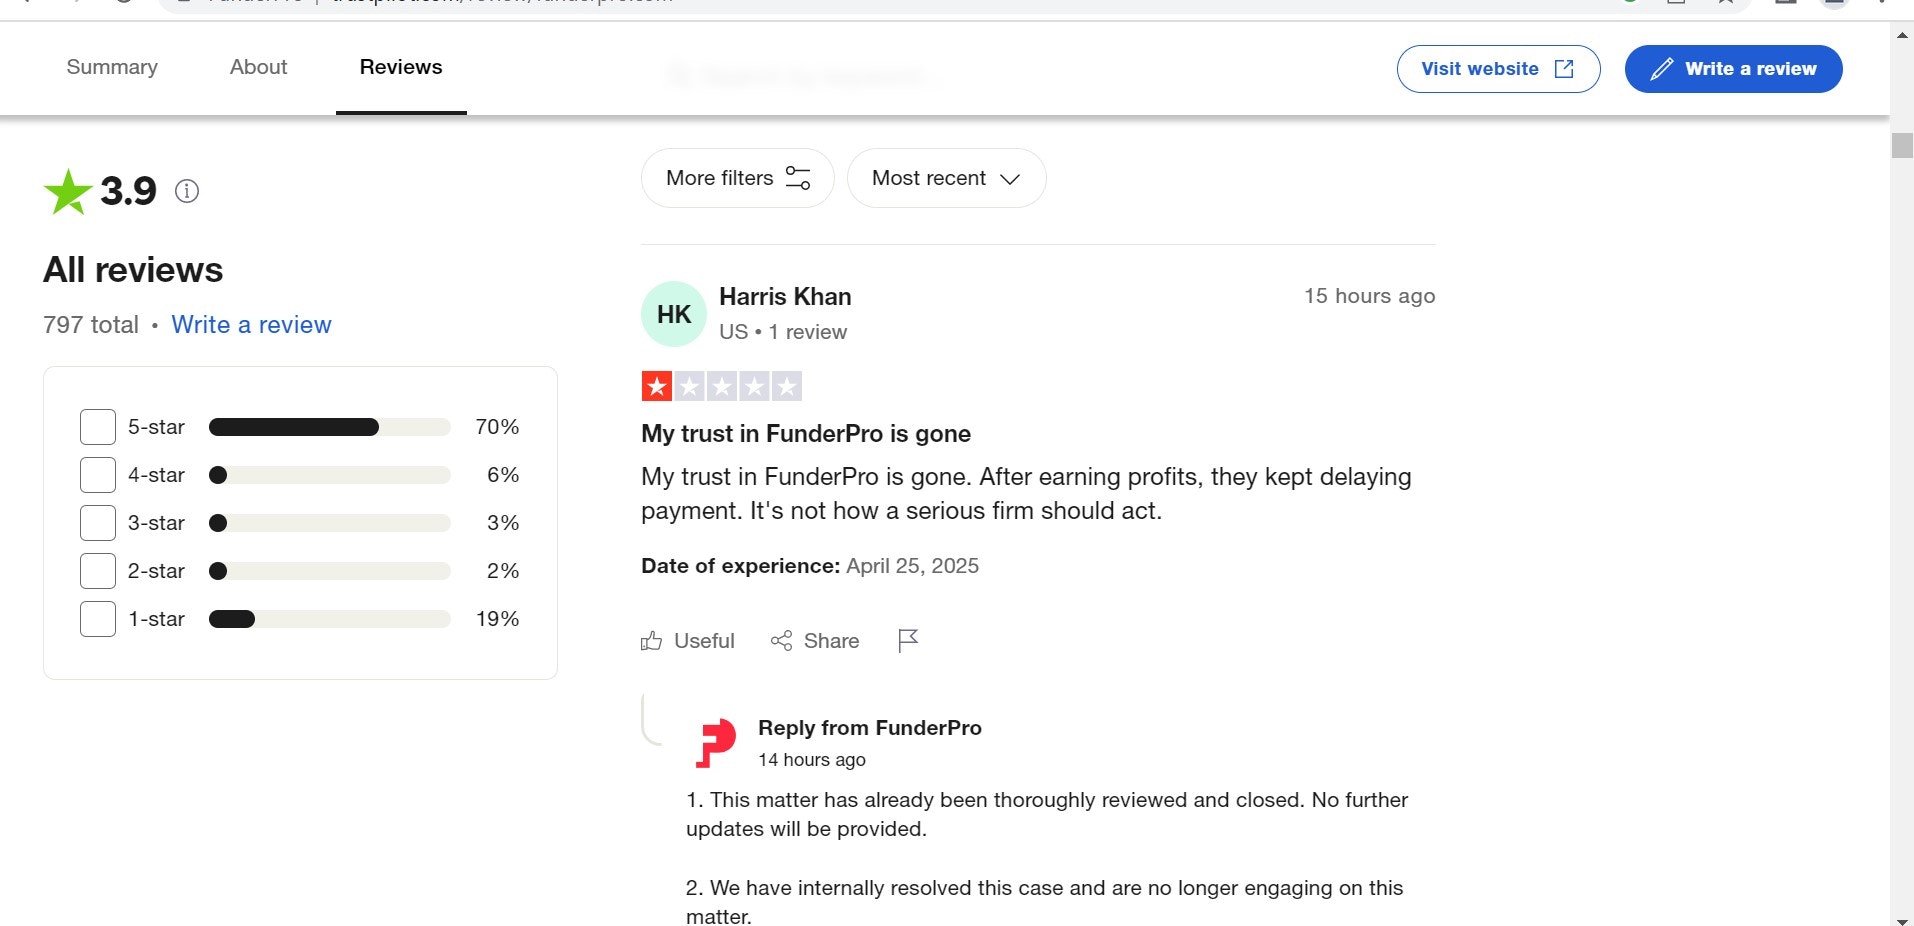Click the HK avatar circle
Screen dimensions: 1914x926
674,314
